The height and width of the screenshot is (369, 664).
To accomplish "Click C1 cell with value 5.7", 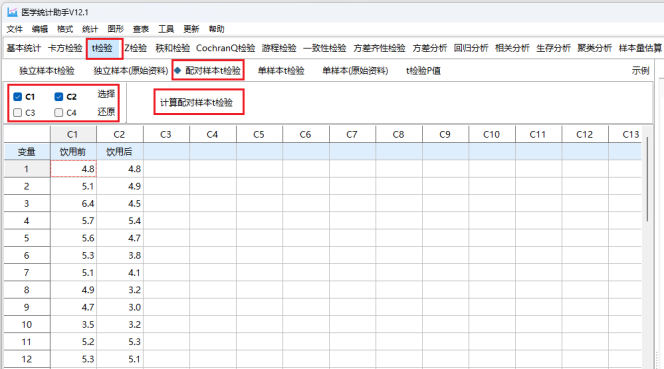I will pos(73,221).
